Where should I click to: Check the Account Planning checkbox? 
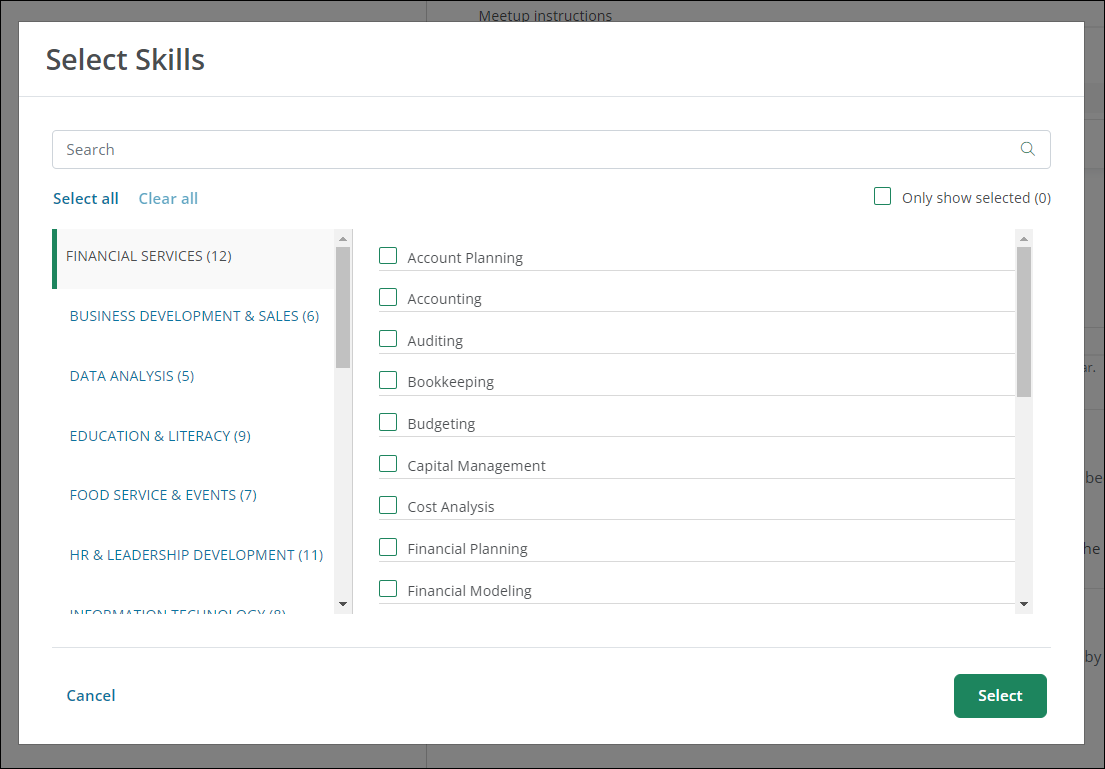pyautogui.click(x=388, y=256)
